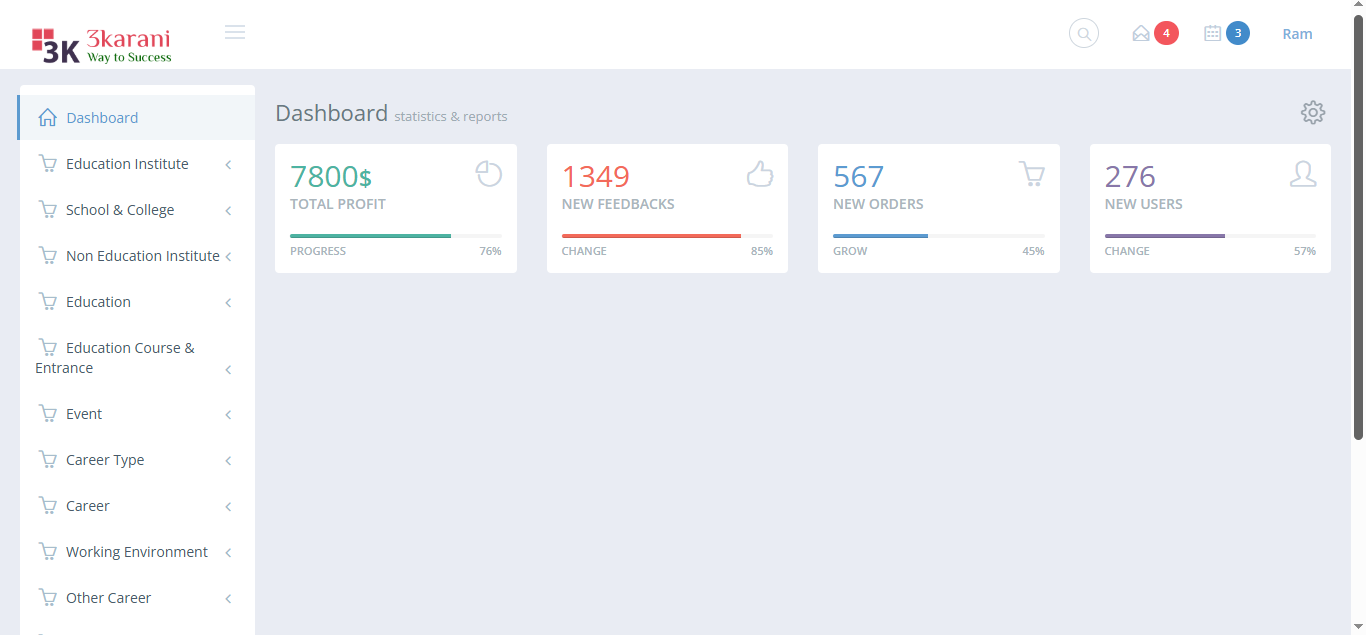Viewport: 1366px width, 635px height.
Task: Click the search magnifier icon
Action: pyautogui.click(x=1084, y=34)
